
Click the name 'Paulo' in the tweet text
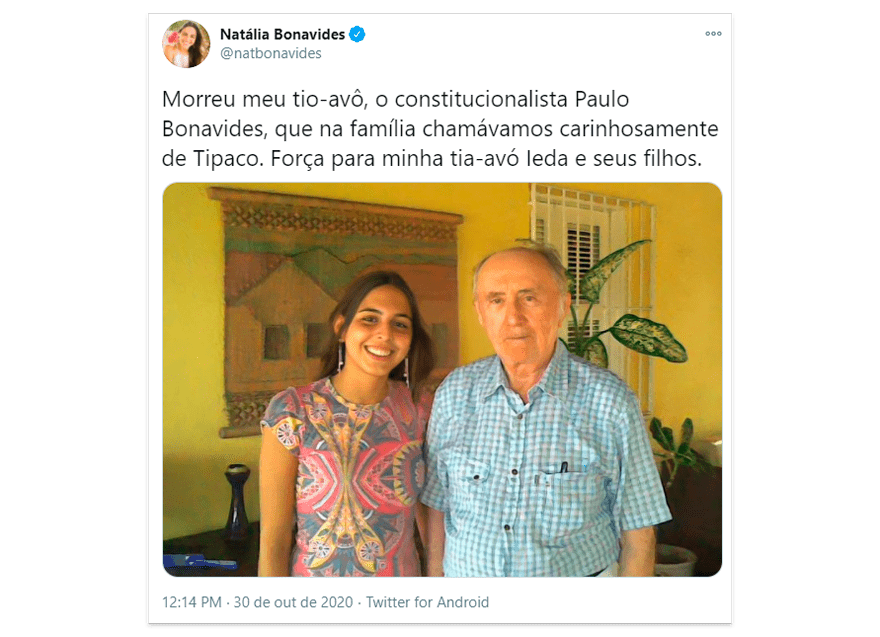tap(602, 99)
